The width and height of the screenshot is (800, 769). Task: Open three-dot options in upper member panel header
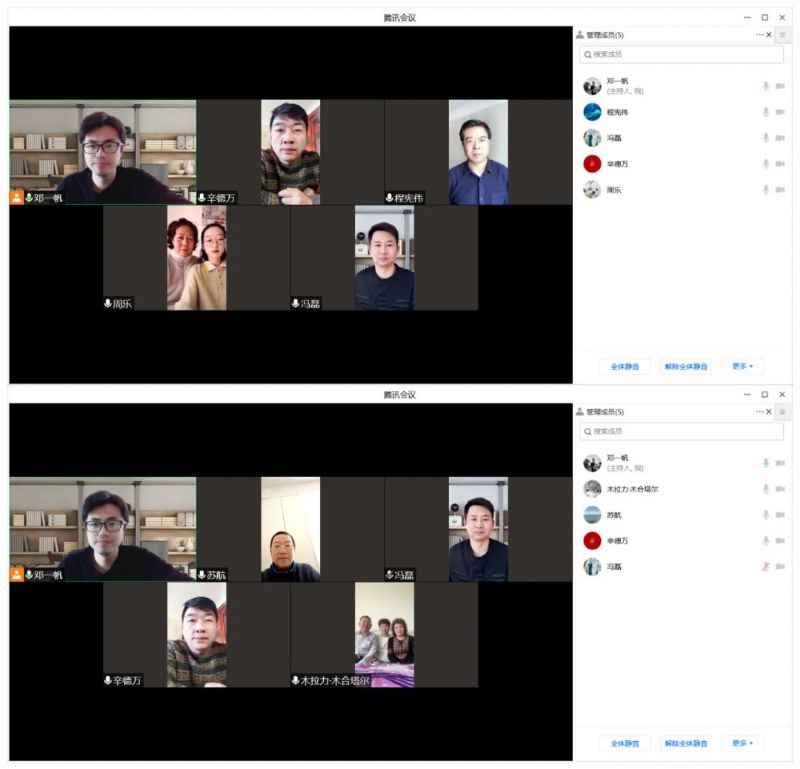pyautogui.click(x=759, y=35)
